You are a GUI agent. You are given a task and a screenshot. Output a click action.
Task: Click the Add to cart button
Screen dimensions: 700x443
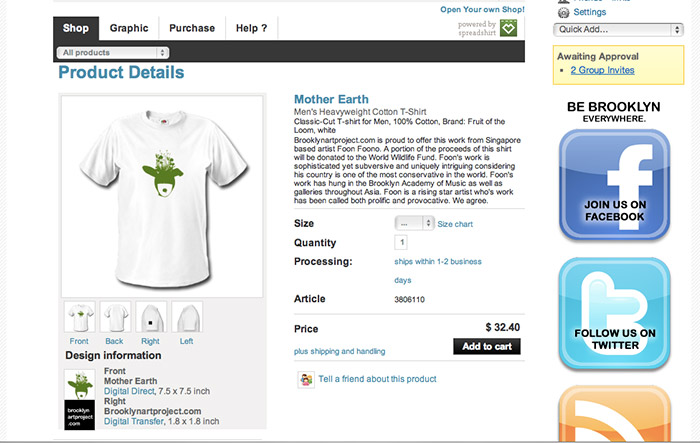[x=487, y=346]
